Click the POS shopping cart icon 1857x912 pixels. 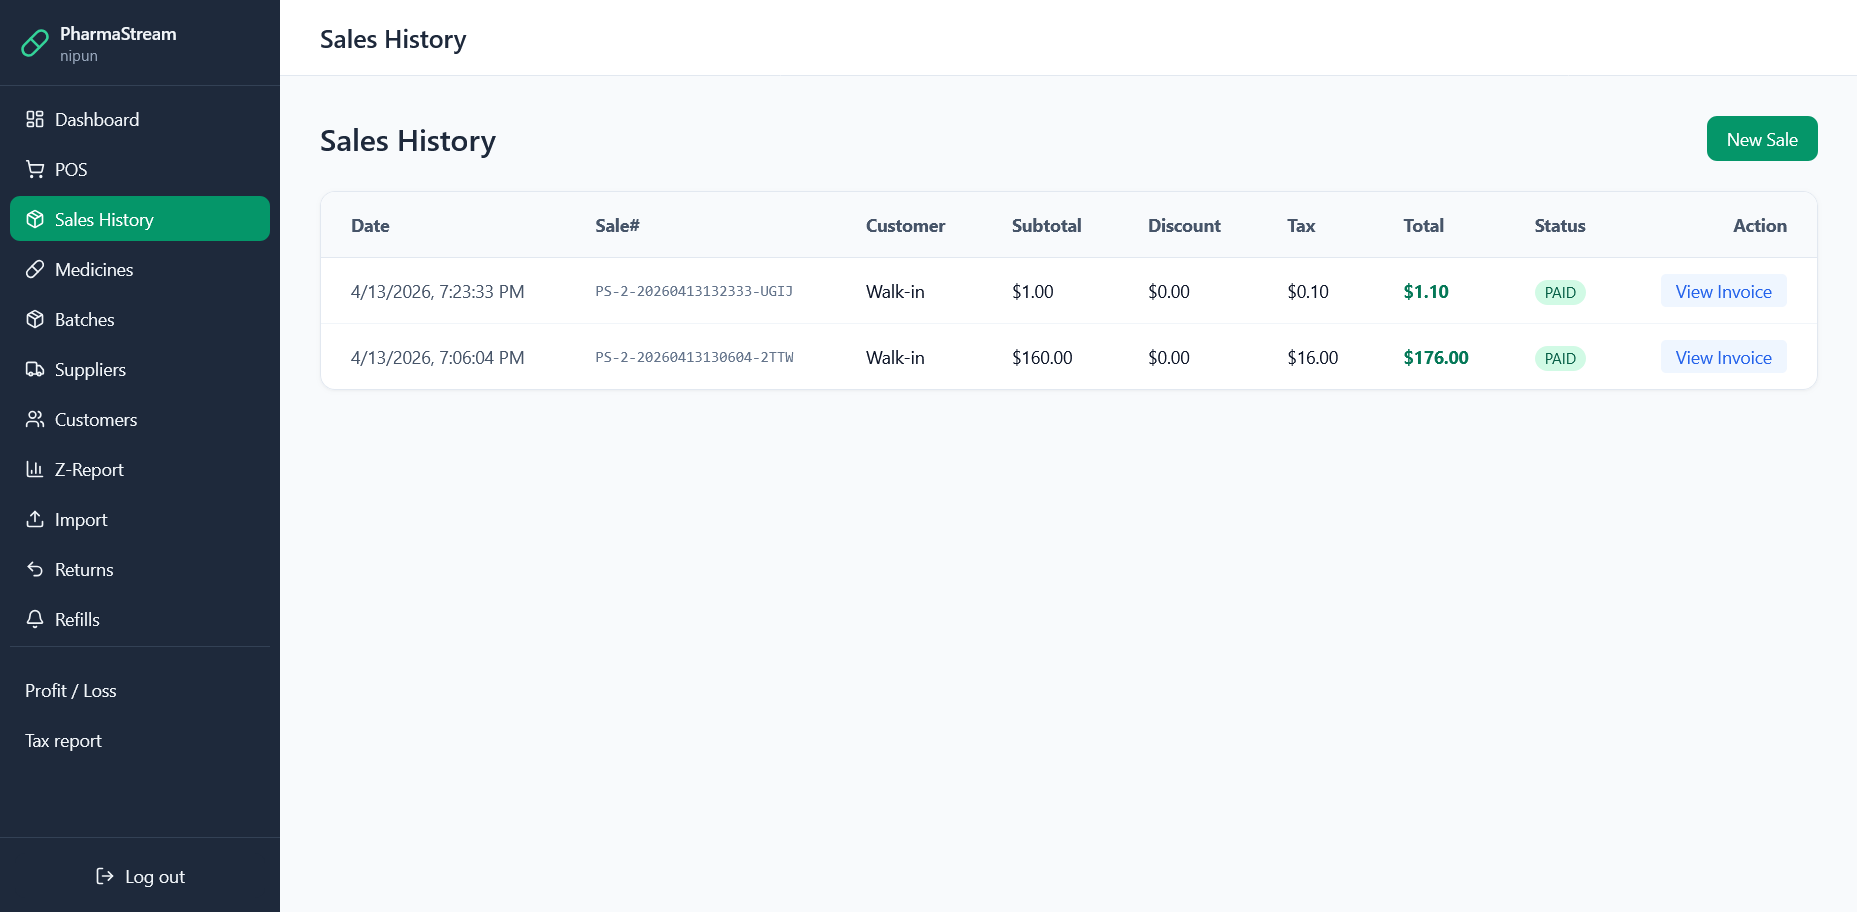point(35,169)
